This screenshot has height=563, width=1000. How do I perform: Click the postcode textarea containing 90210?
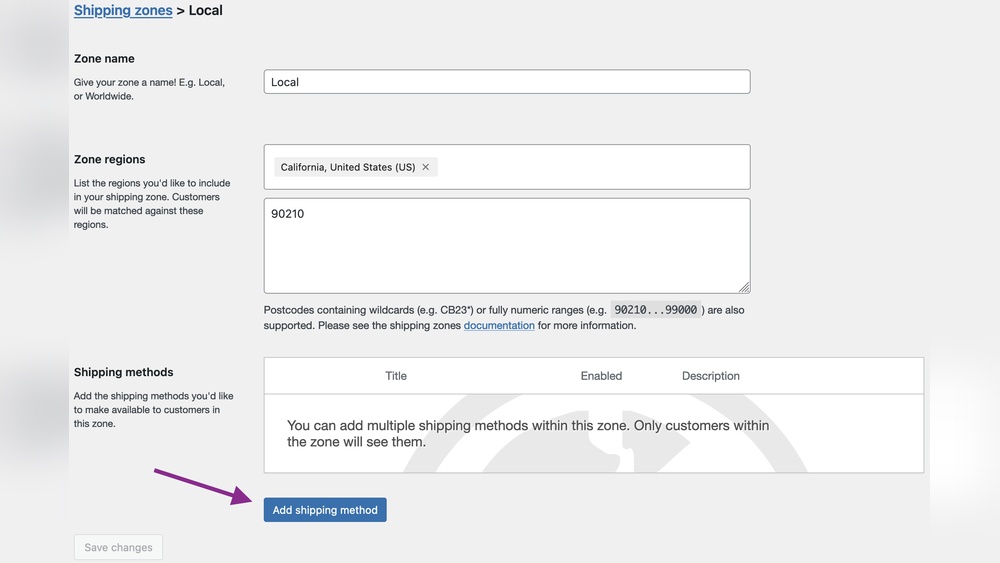coord(507,245)
